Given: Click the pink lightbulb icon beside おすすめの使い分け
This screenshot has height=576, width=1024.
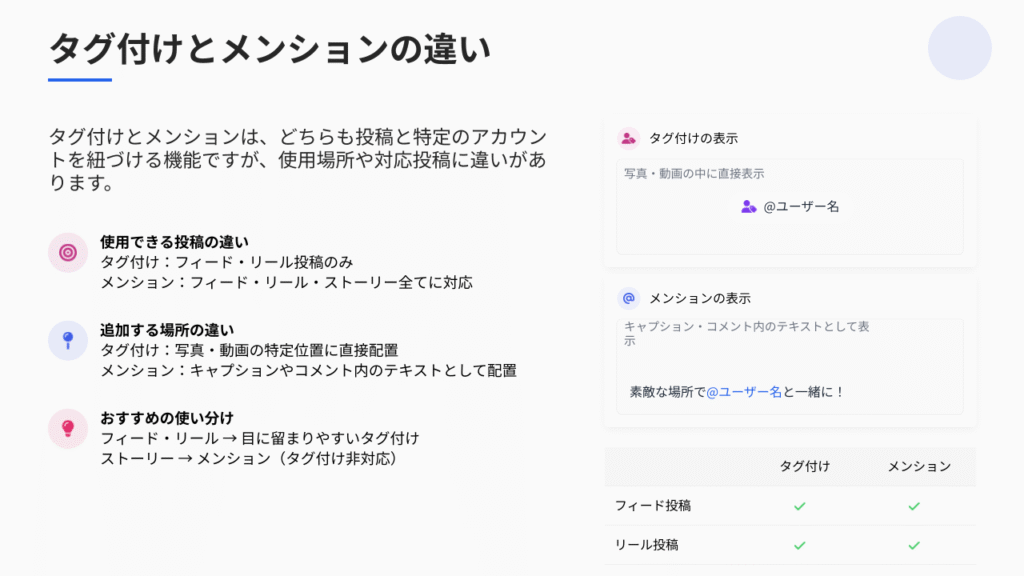Looking at the screenshot, I should (68, 428).
